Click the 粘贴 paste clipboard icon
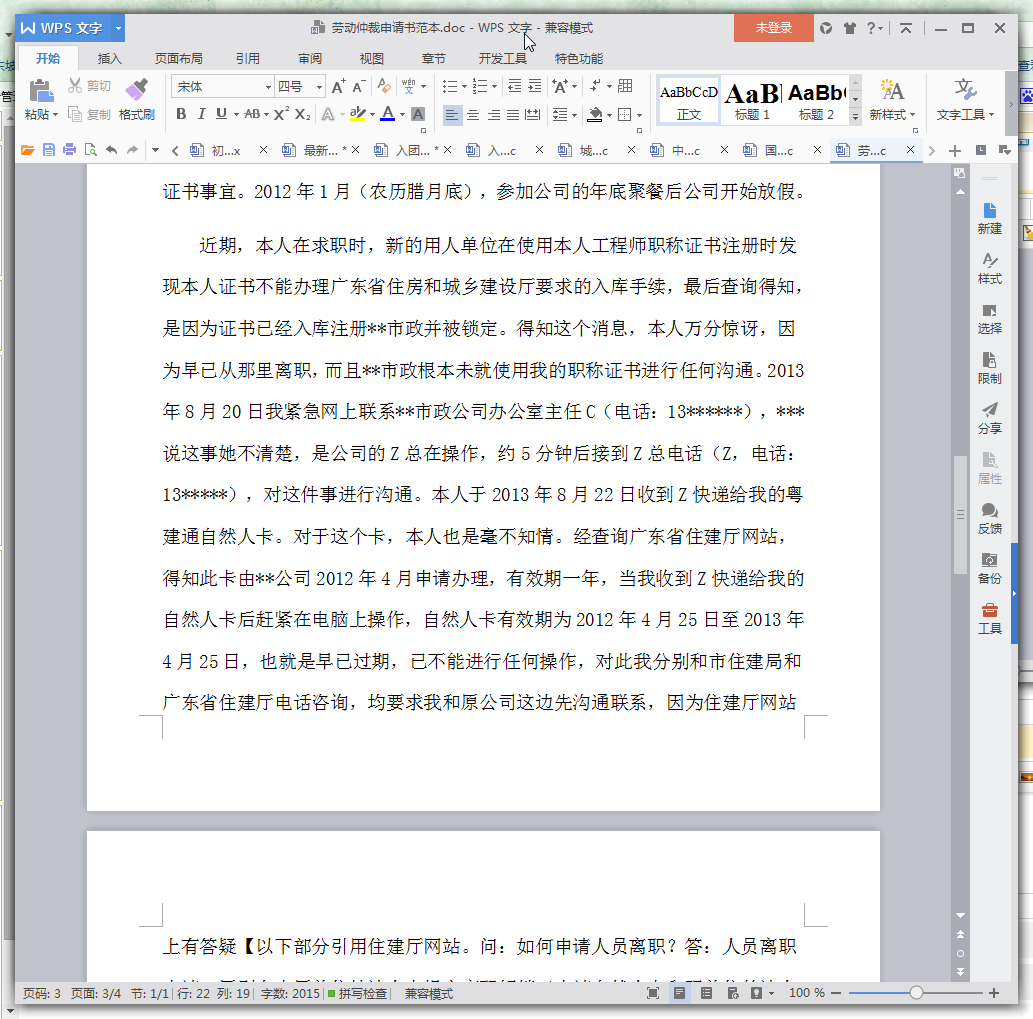 pos(41,90)
